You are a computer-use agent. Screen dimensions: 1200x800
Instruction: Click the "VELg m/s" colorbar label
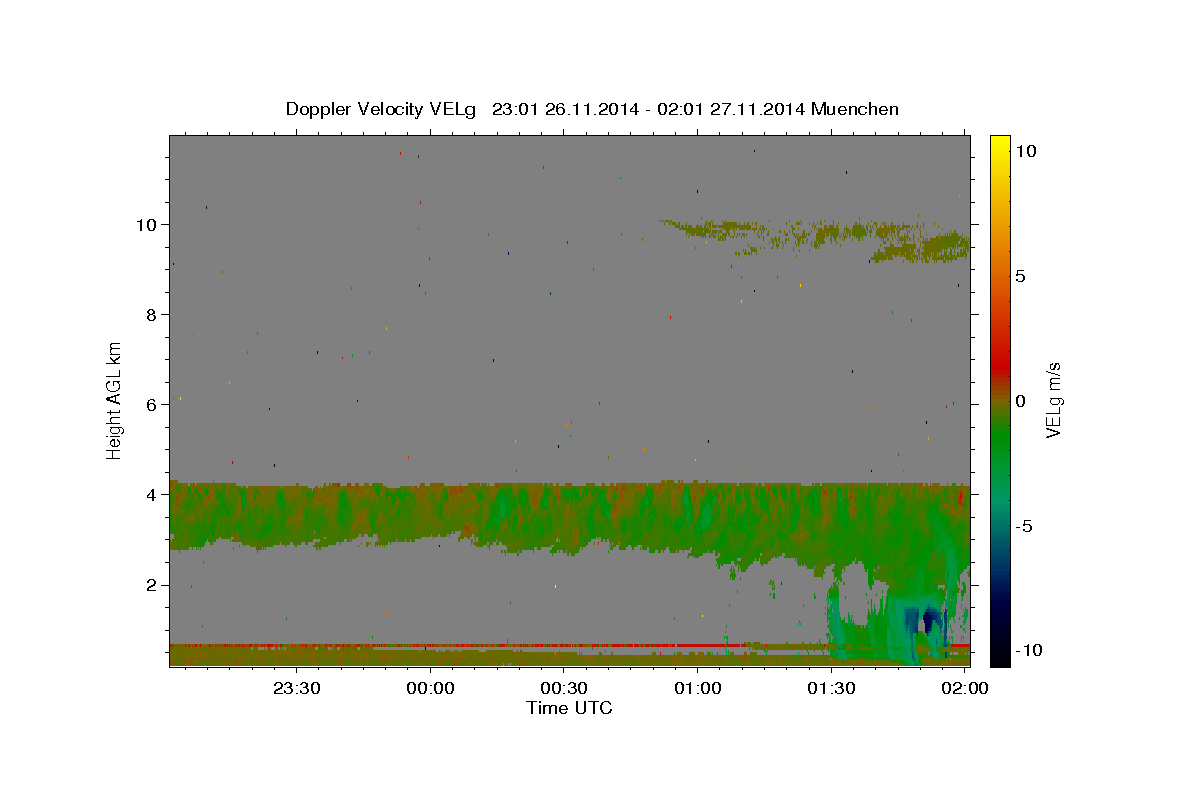coord(1053,400)
